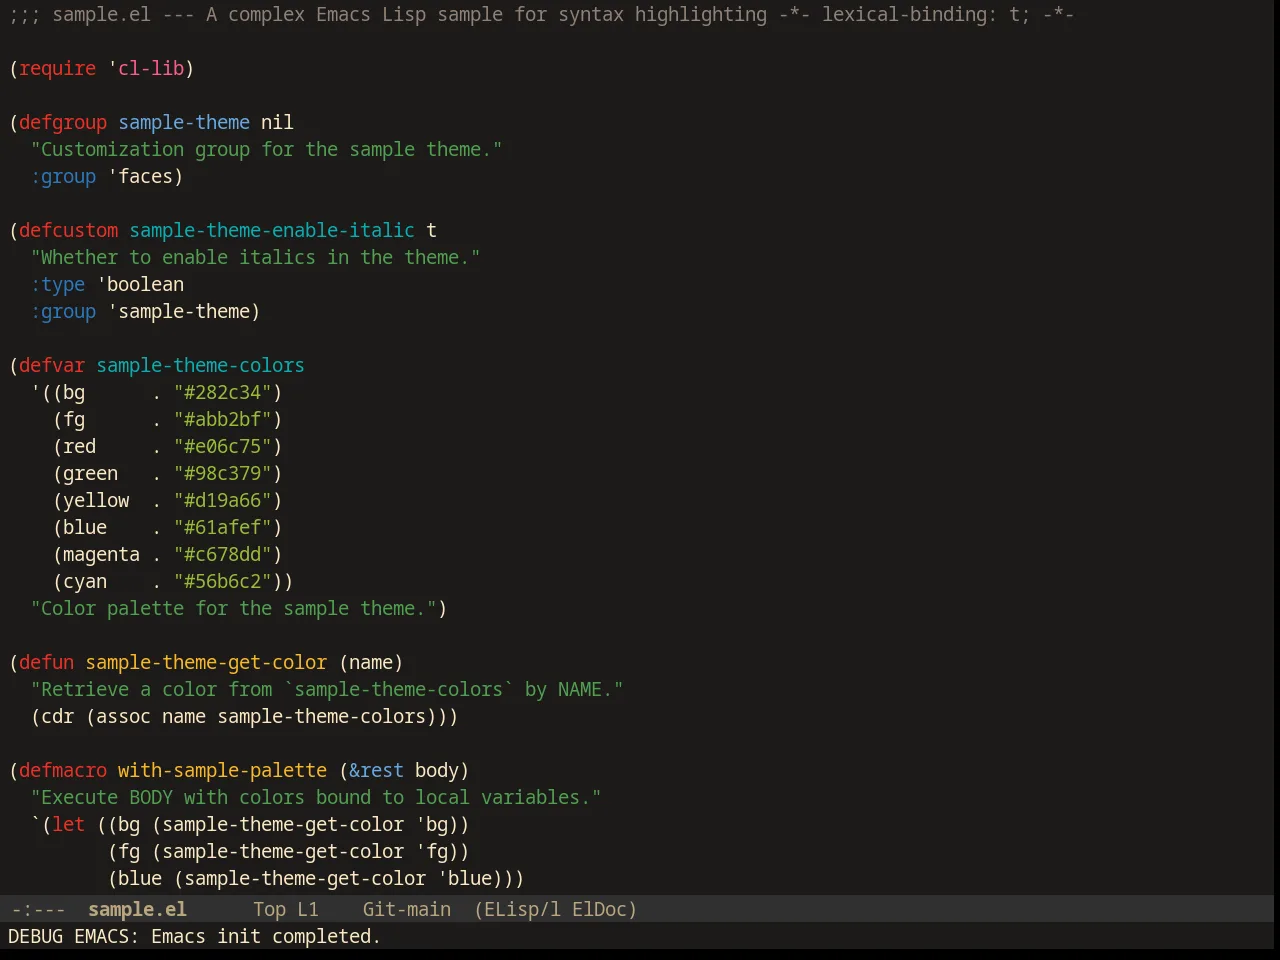This screenshot has height=960, width=1280.
Task: Click sample-theme-enable-italic variable name
Action: point(272,230)
